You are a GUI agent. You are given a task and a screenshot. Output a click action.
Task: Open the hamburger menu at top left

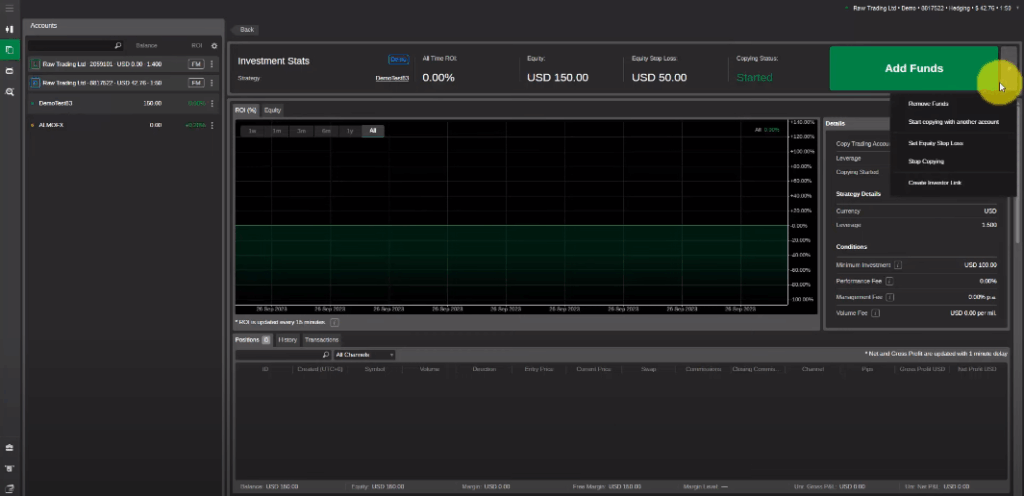coord(9,8)
